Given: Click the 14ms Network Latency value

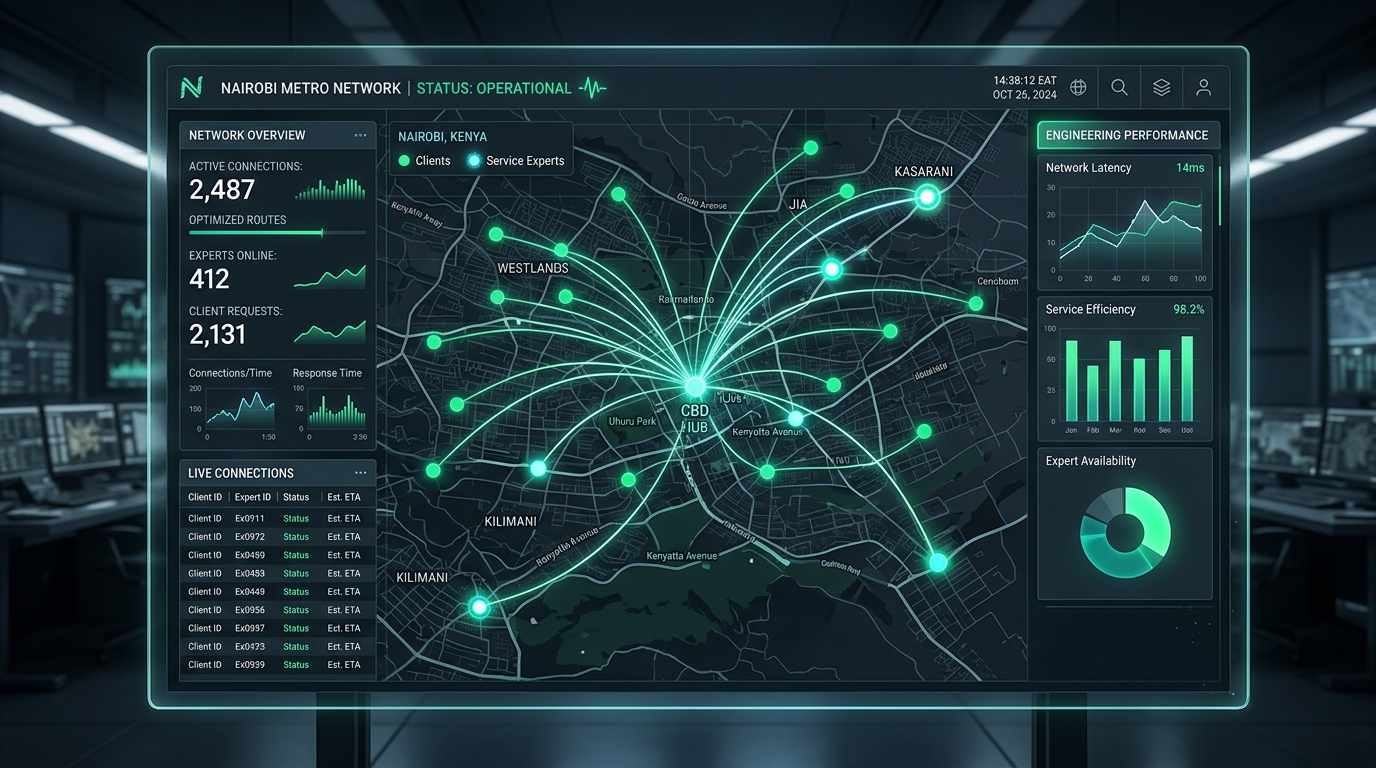Looking at the screenshot, I should (x=1190, y=167).
